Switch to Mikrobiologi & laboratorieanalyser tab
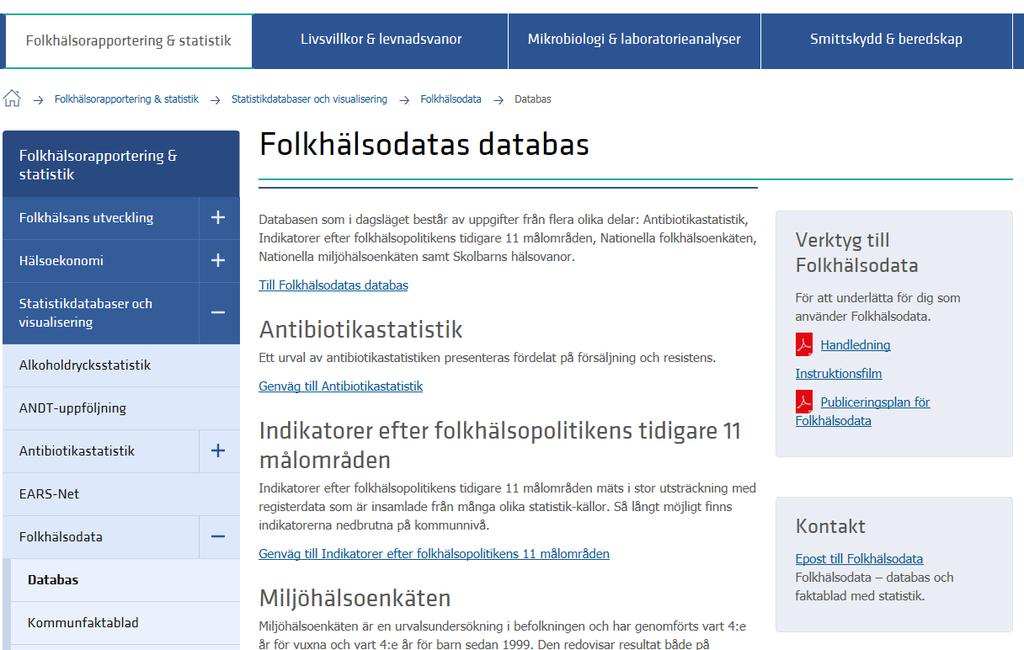1024x650 pixels. pos(634,39)
